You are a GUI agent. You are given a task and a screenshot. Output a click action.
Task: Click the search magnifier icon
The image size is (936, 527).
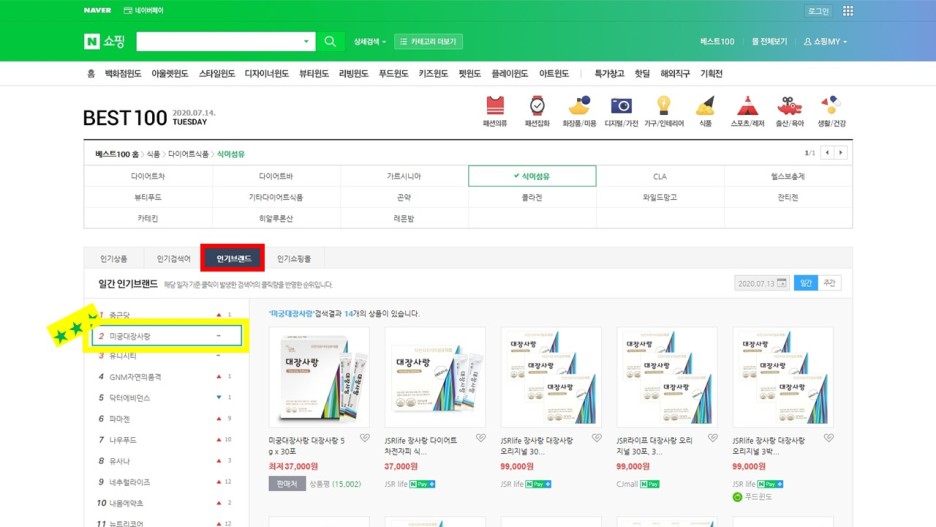tap(330, 41)
